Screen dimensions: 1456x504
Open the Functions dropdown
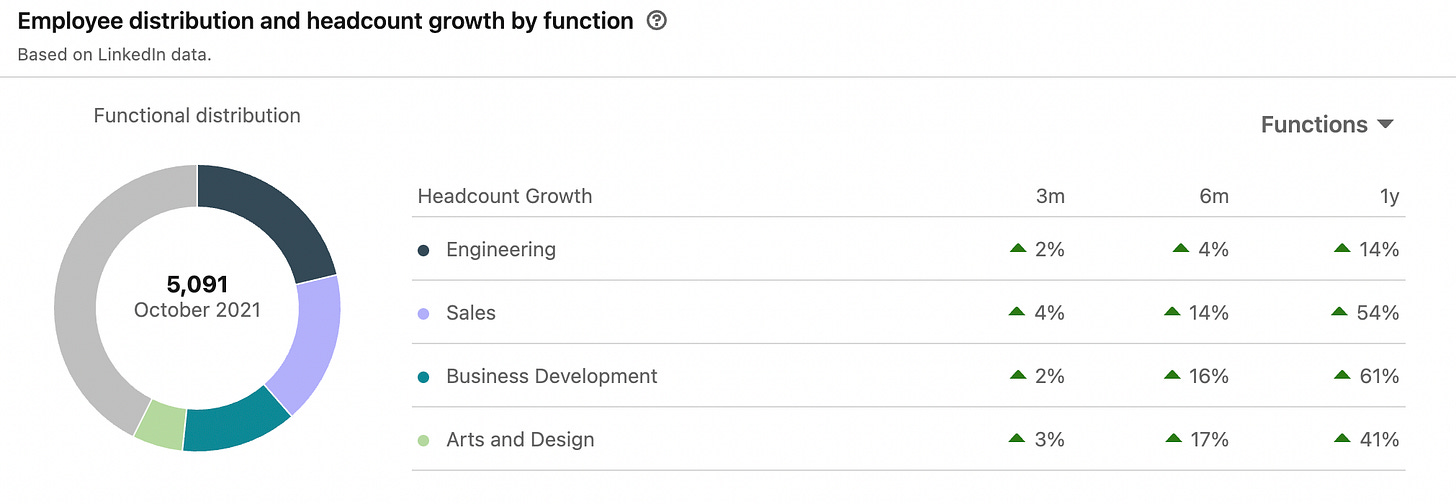tap(1327, 125)
